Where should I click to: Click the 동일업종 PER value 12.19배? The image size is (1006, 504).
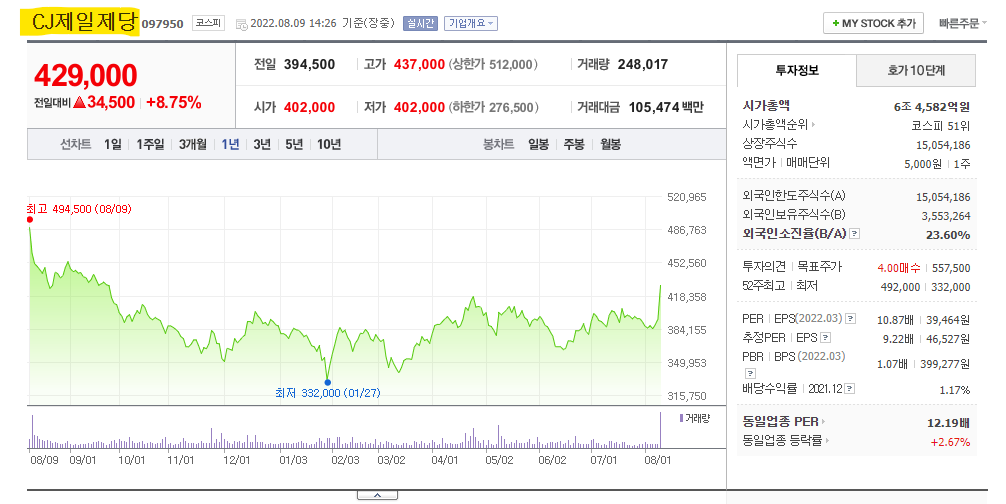948,423
